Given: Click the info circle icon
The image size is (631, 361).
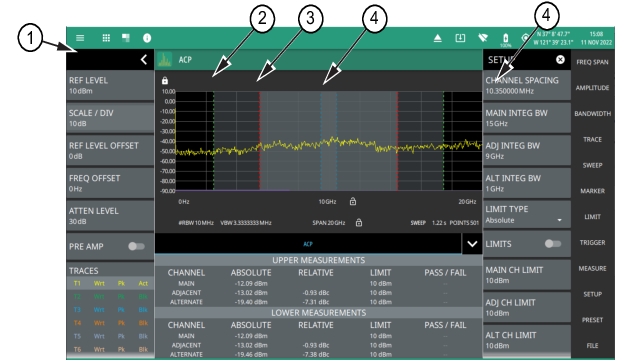Looking at the screenshot, I should point(147,38).
